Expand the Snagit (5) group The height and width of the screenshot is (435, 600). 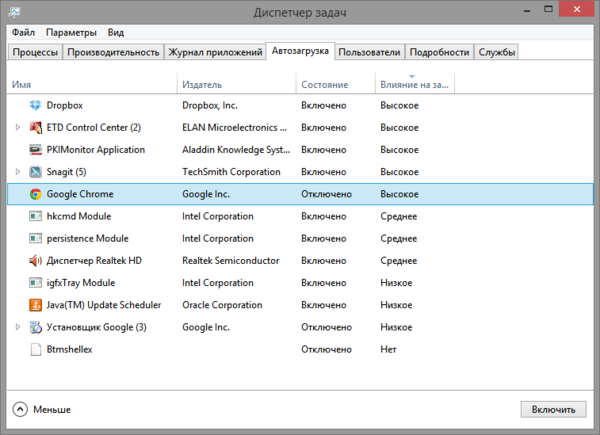click(18, 172)
